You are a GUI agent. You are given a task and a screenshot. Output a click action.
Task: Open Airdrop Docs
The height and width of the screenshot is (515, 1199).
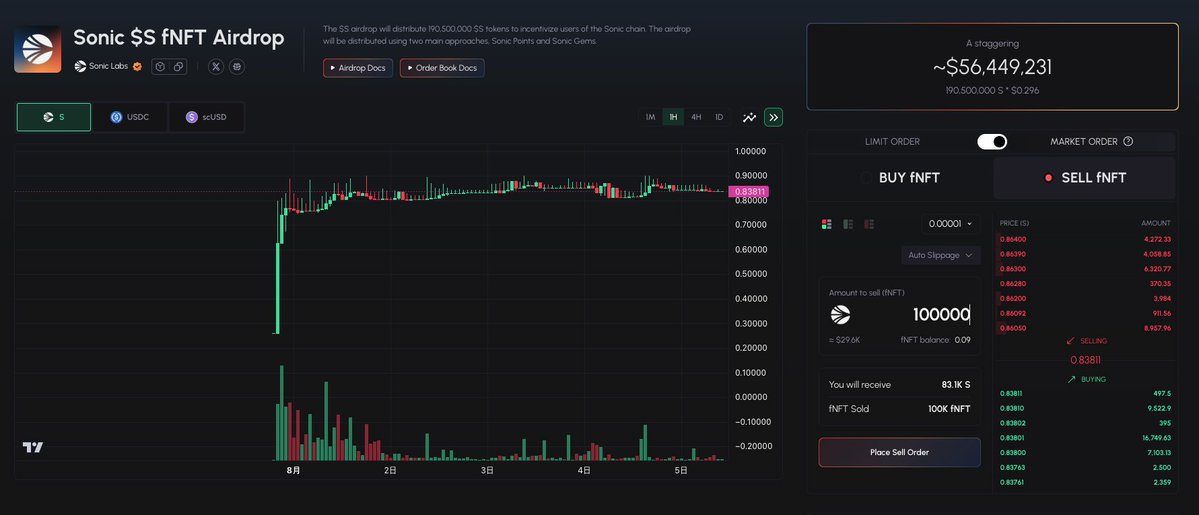click(x=359, y=68)
